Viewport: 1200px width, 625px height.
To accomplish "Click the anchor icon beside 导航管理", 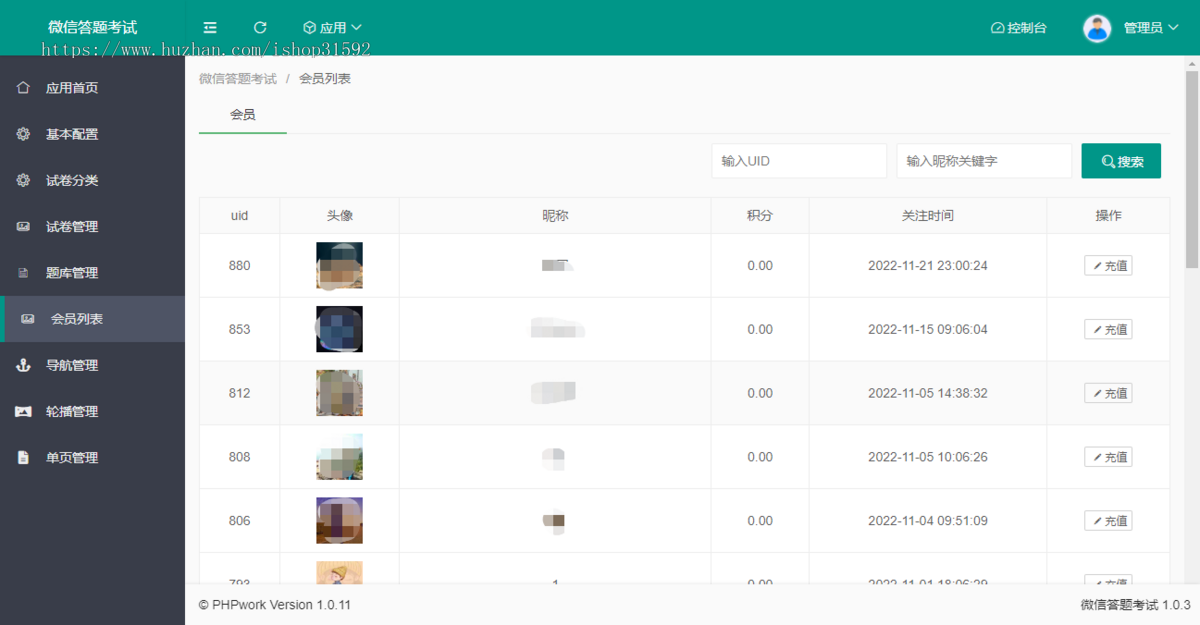I will pos(23,365).
